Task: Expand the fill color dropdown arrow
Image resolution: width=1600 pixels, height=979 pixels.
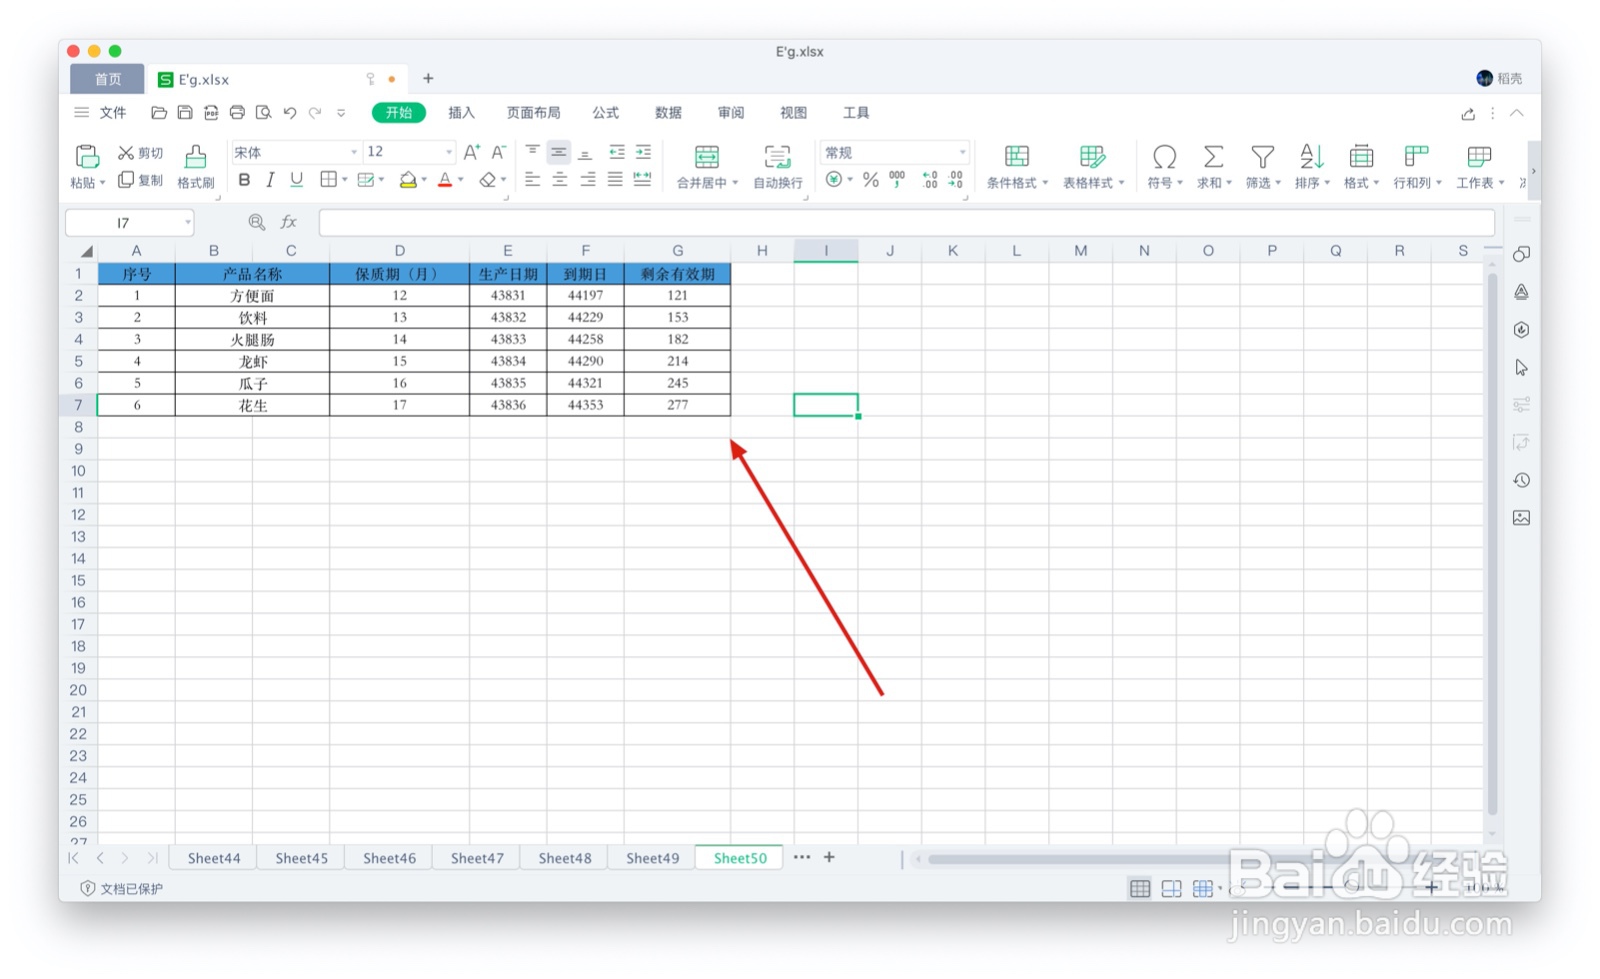Action: coord(424,180)
